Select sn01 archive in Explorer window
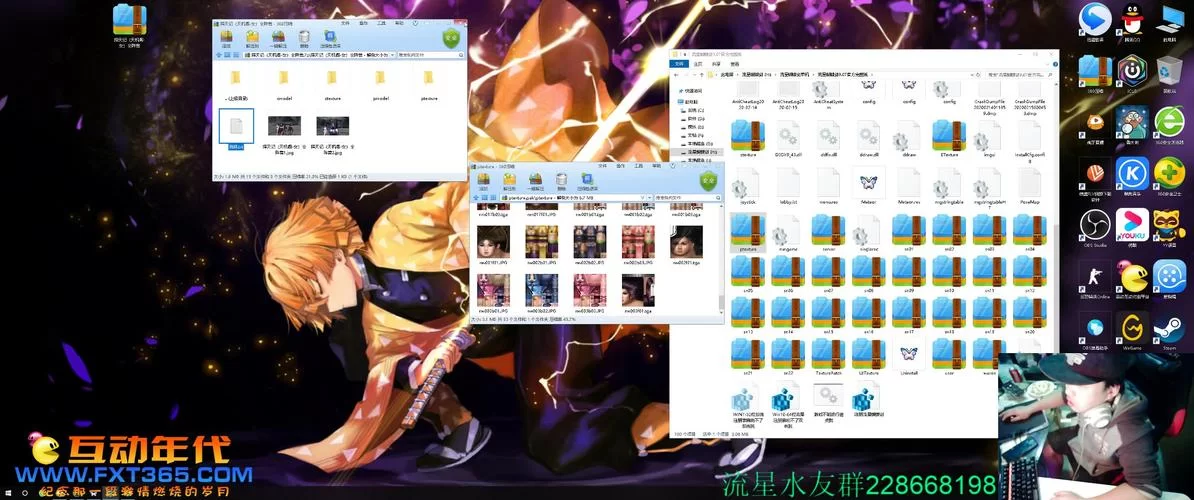 pos(908,232)
